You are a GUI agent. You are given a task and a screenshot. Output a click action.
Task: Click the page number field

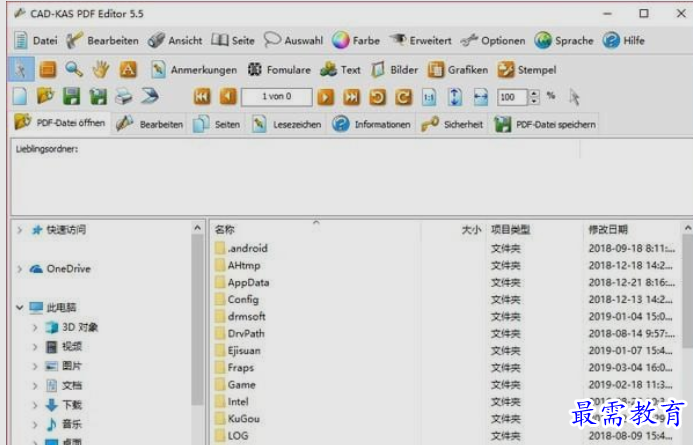(277, 97)
